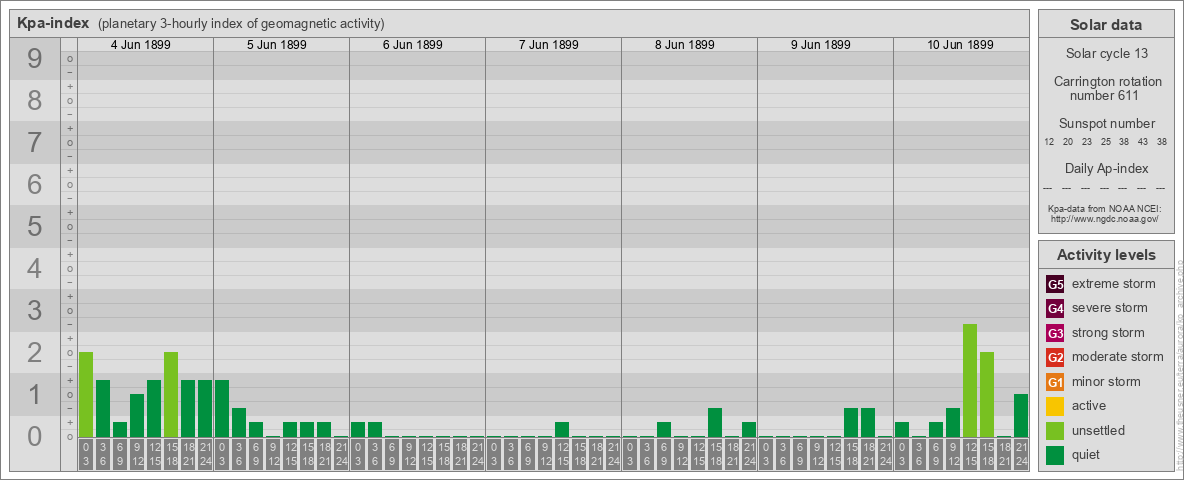Click the tallest 12-15h bar on 10 Jun
The width and height of the screenshot is (1184, 480).
tap(970, 380)
